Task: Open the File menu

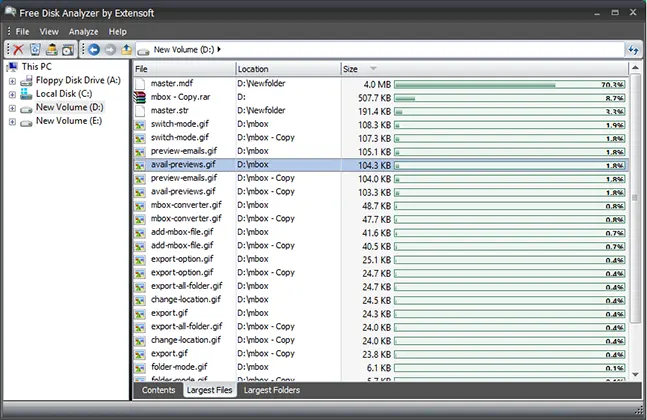Action: pos(22,32)
